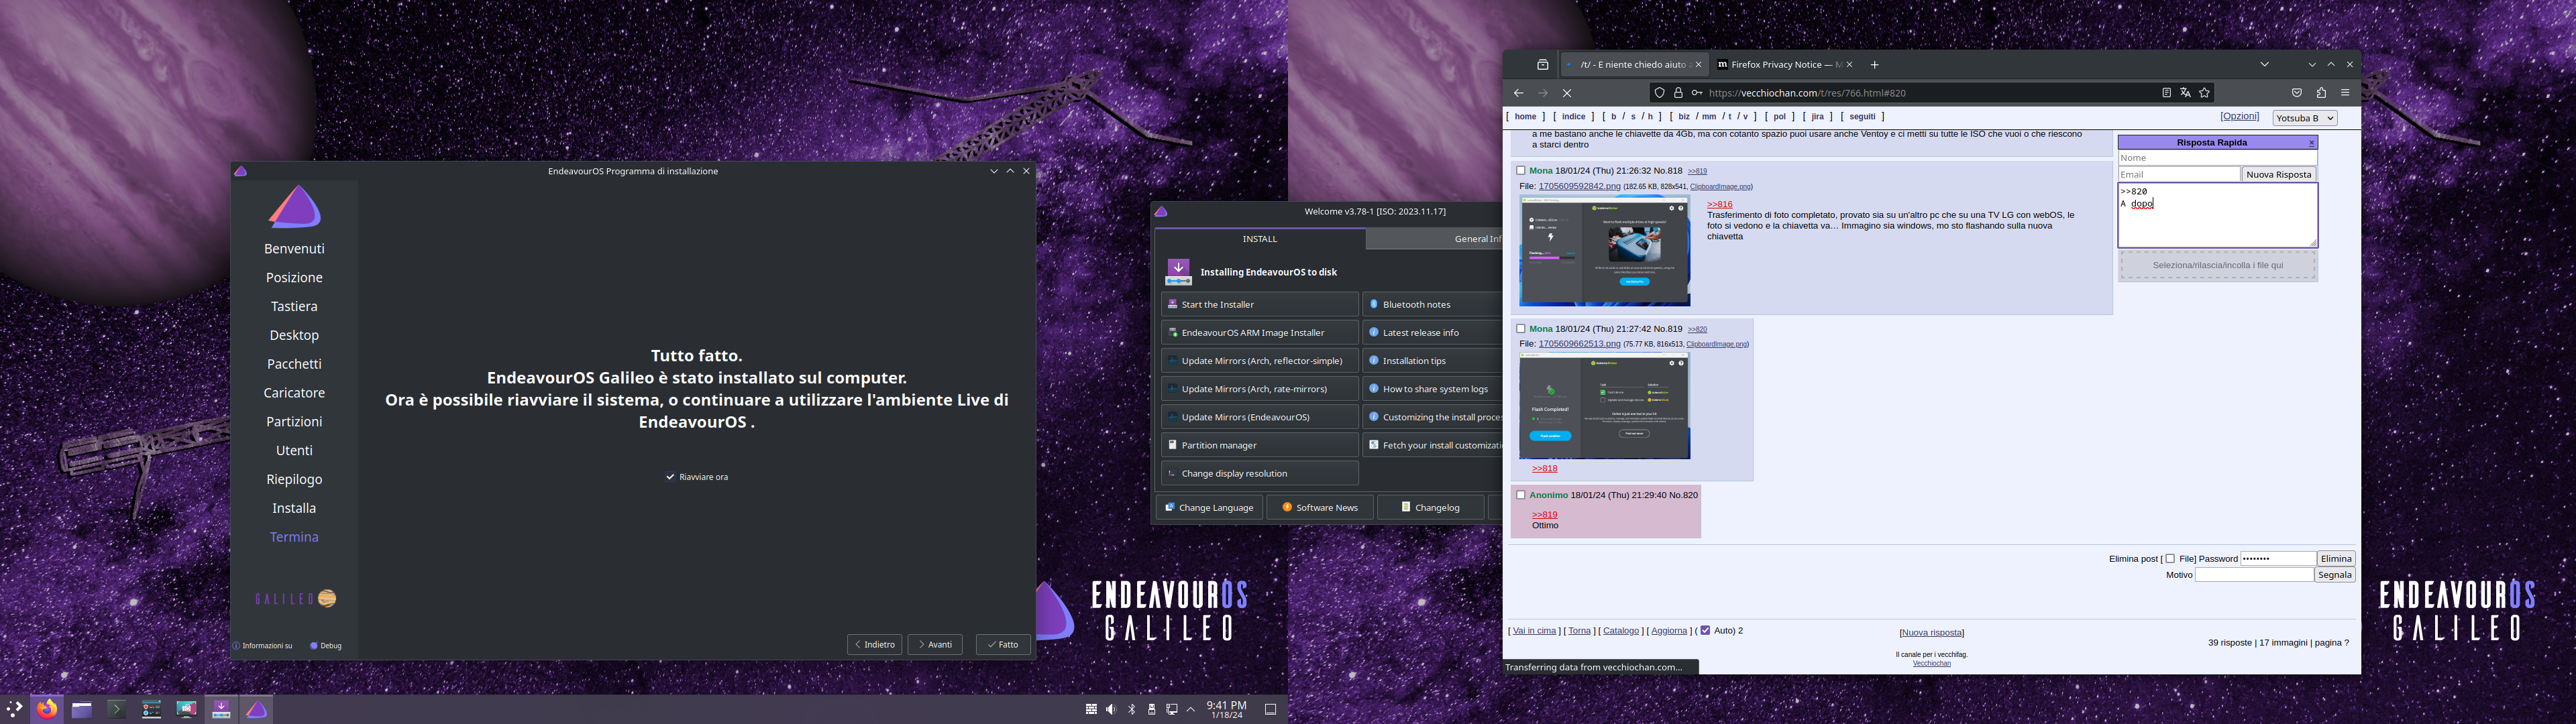This screenshot has width=2576, height=724.
Task: Go to the indice board link
Action: click(1574, 117)
